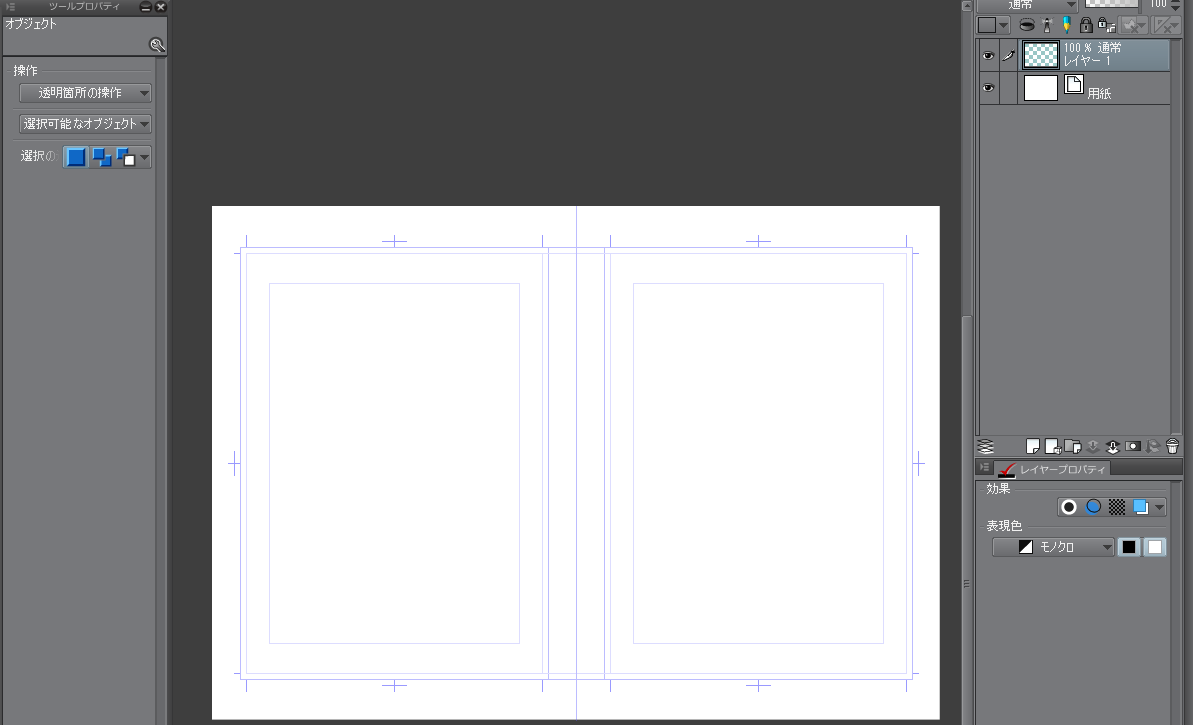Select the レイヤー 1 thumbnail
The height and width of the screenshot is (725, 1193).
pos(1040,55)
